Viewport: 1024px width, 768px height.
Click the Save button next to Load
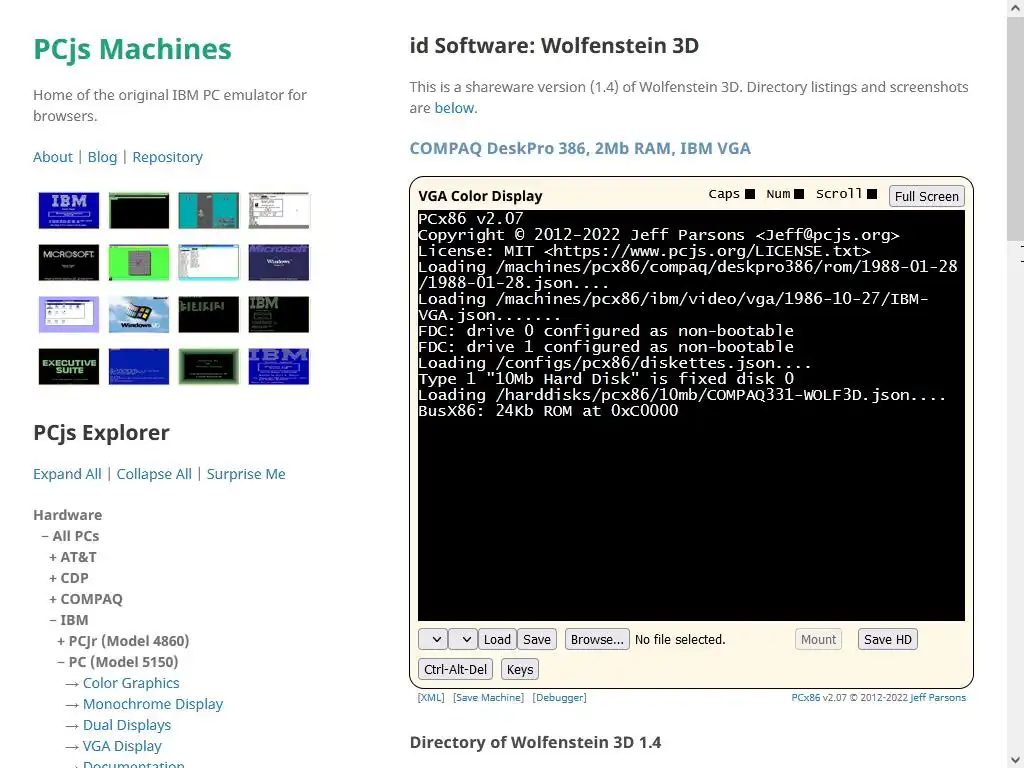click(x=537, y=639)
